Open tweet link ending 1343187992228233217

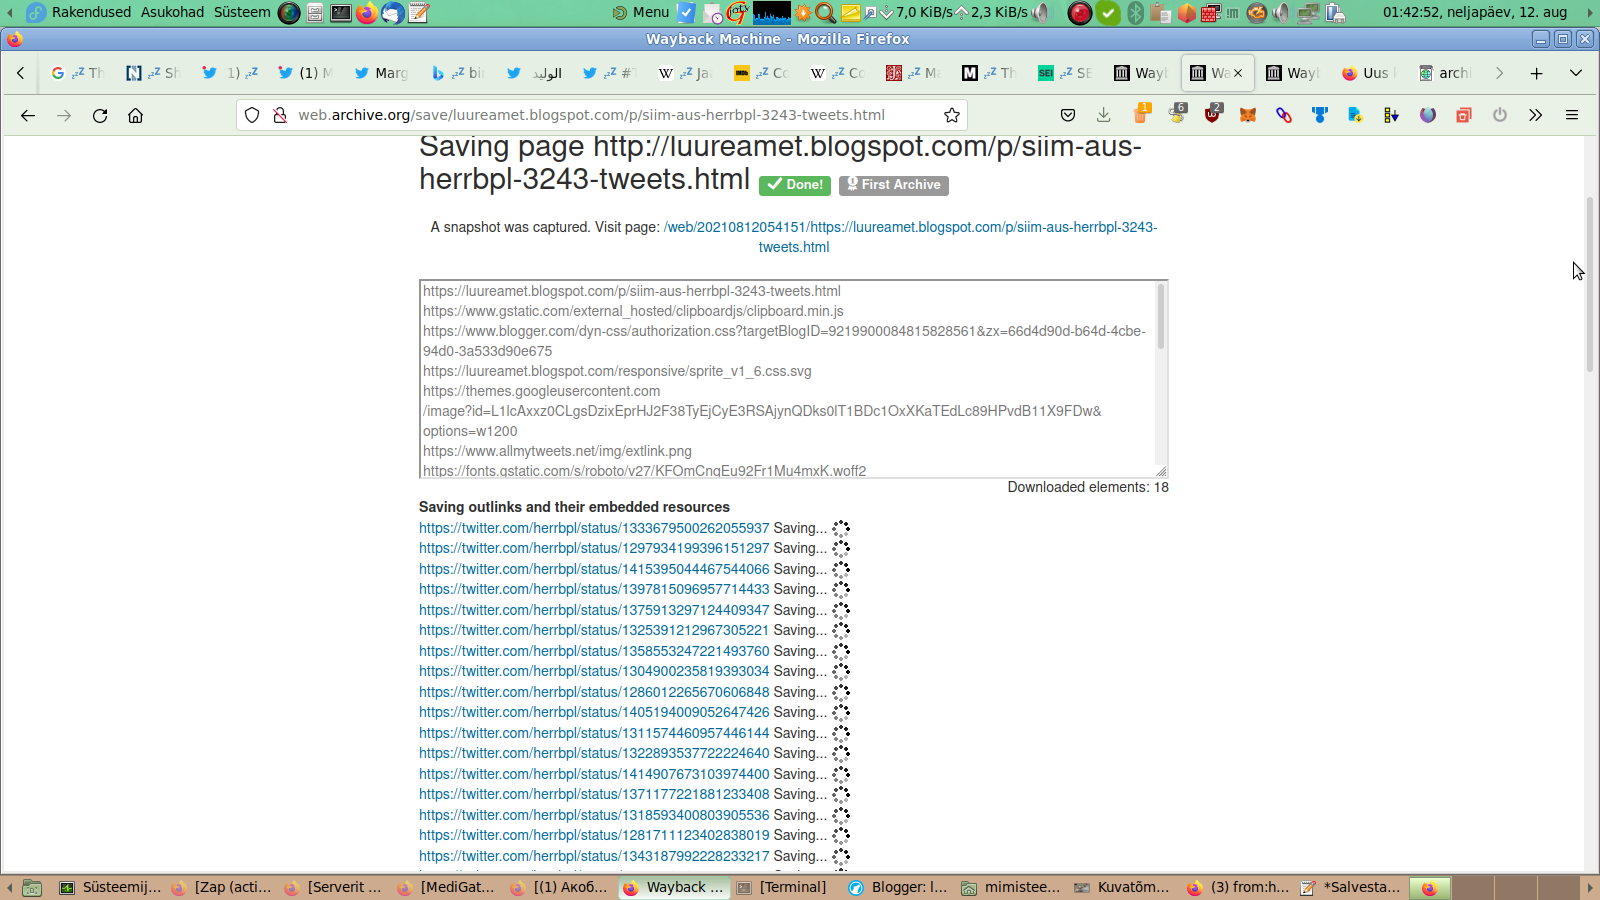point(594,856)
